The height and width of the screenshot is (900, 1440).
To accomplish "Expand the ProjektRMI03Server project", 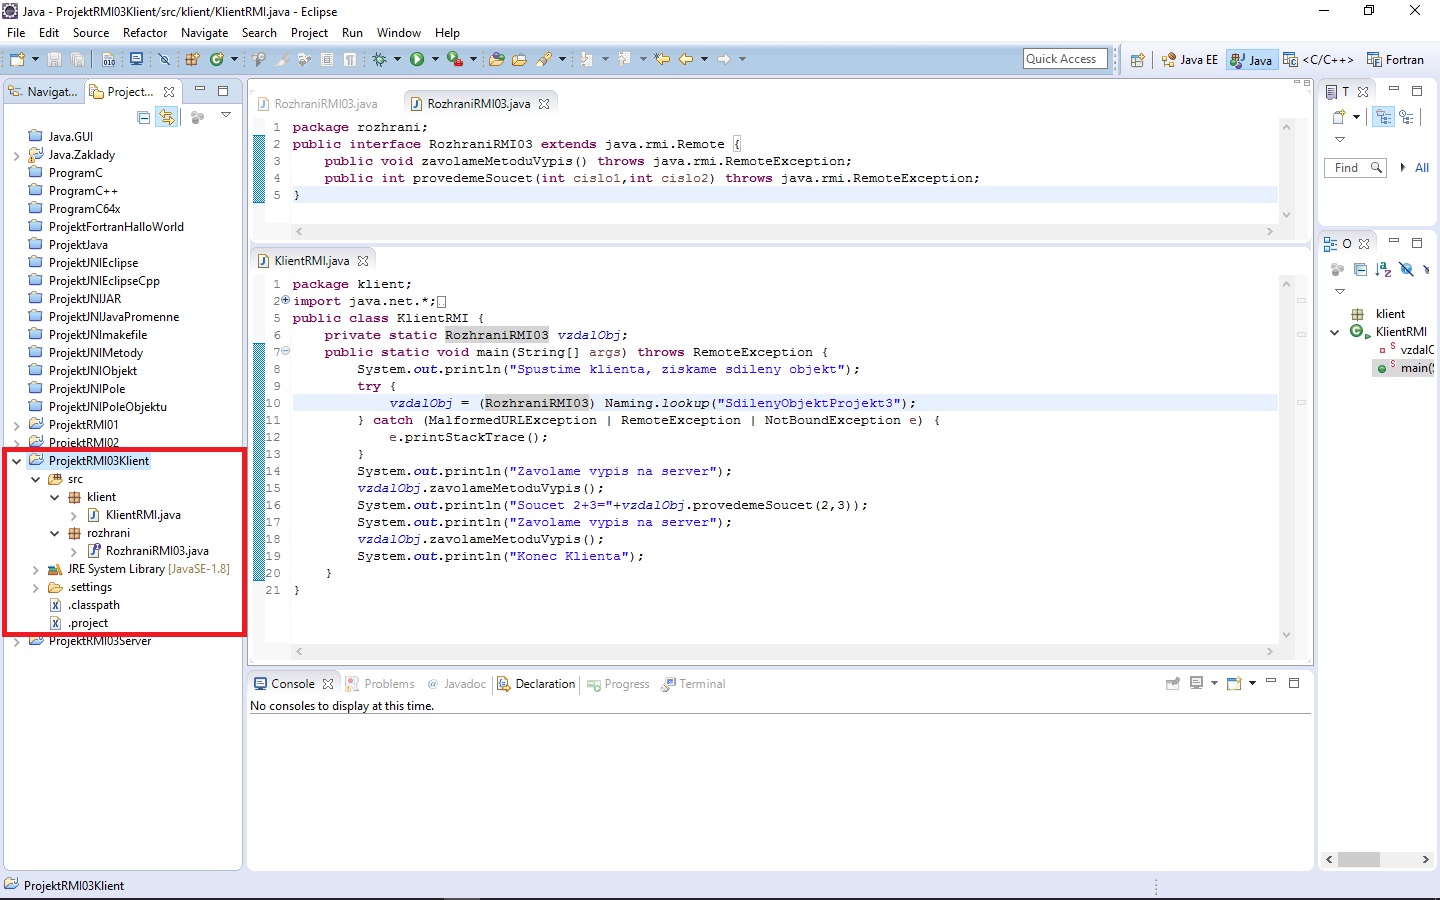I will [16, 640].
